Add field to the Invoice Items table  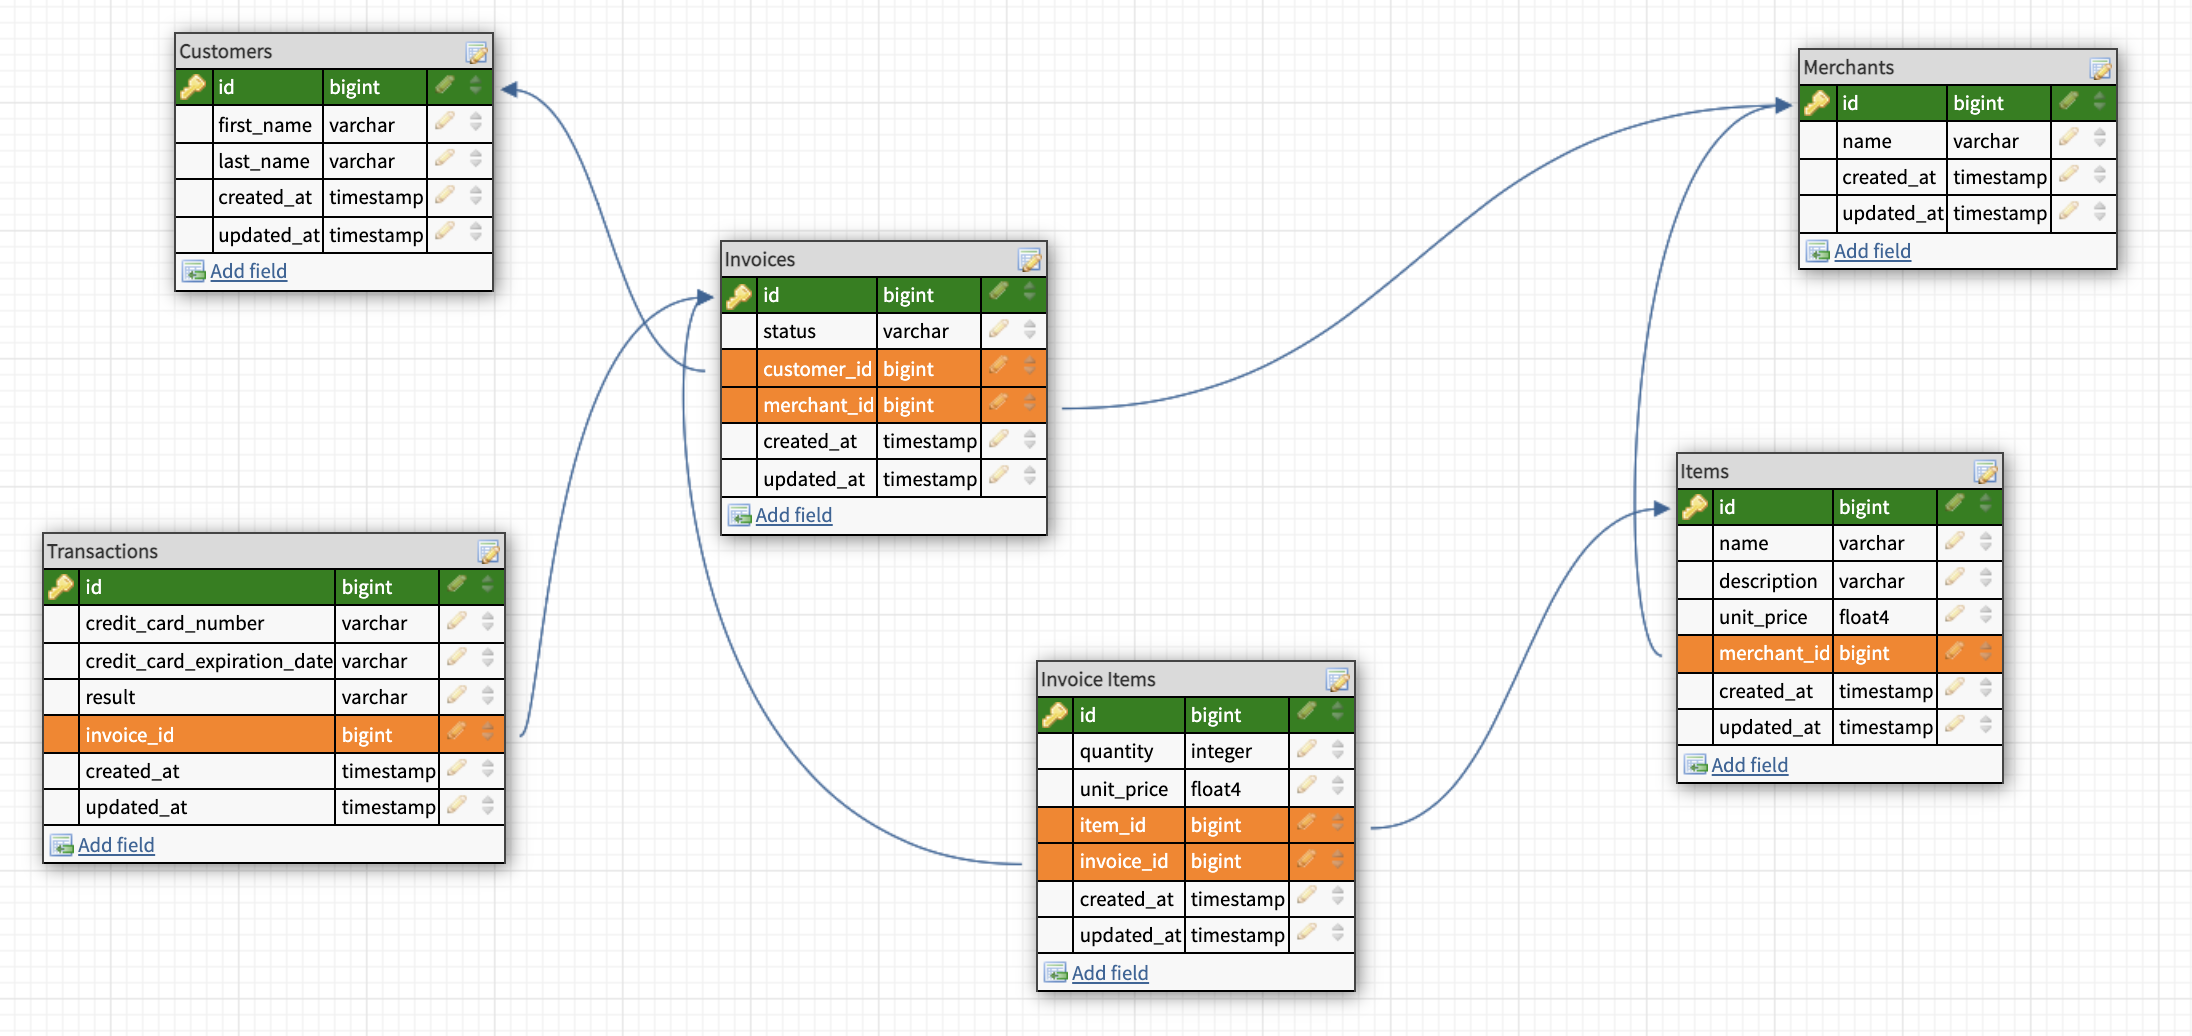(x=1110, y=973)
